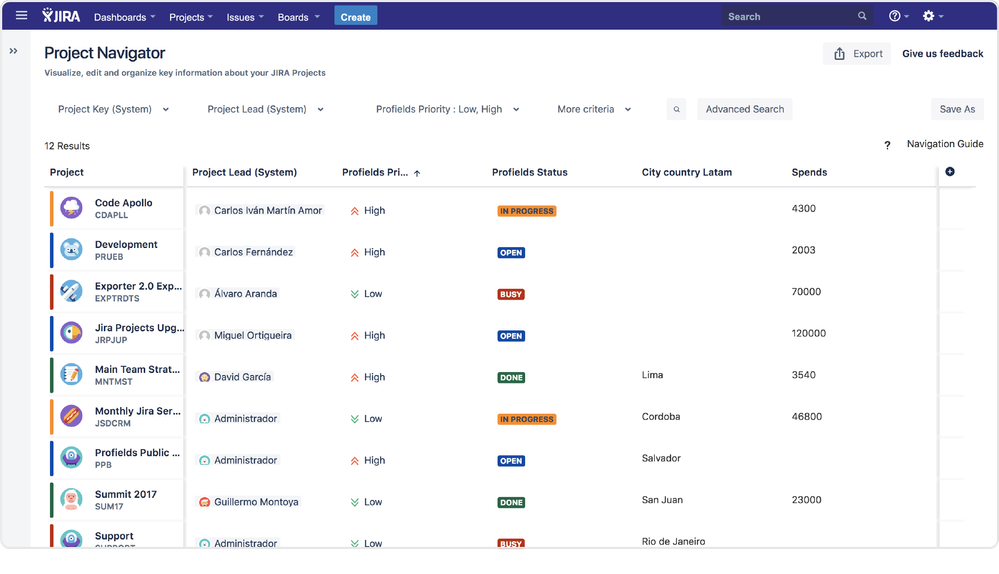Open the Project Key (System) dropdown
999x574 pixels.
pos(113,109)
